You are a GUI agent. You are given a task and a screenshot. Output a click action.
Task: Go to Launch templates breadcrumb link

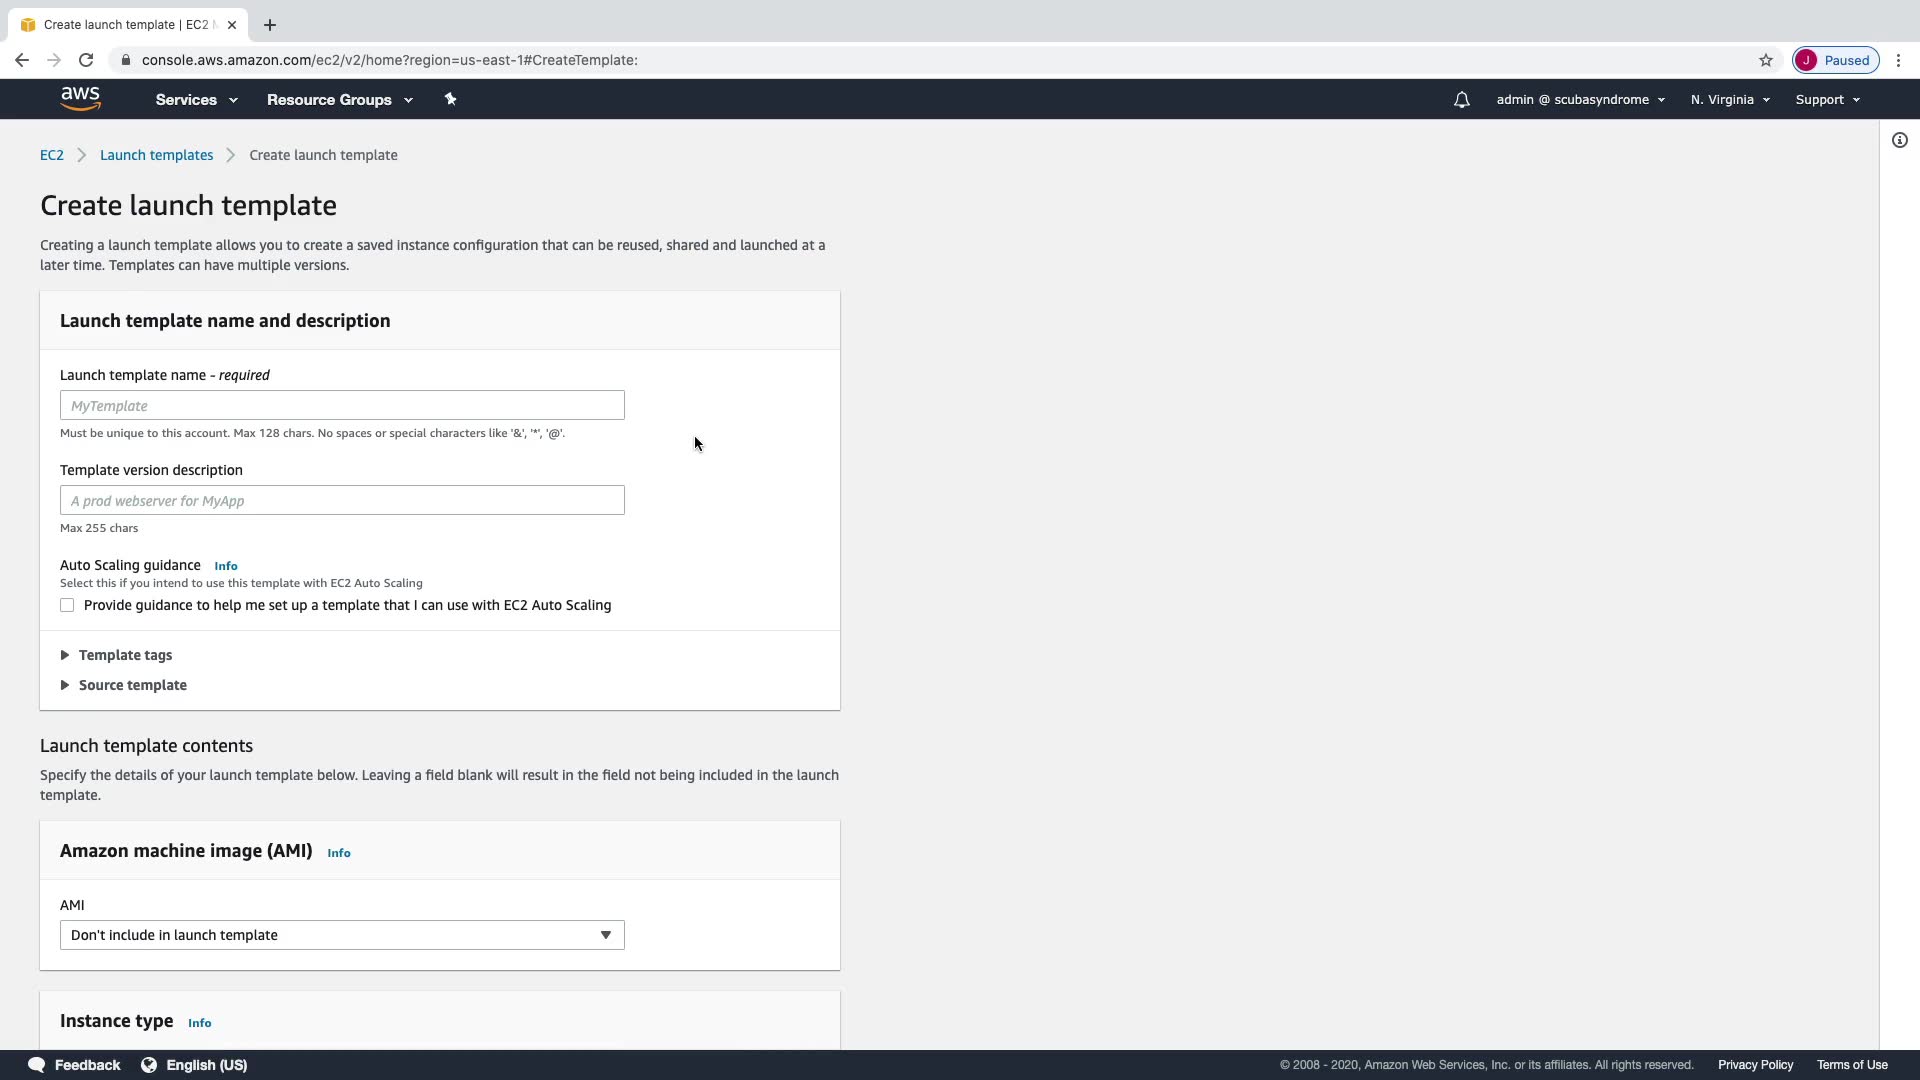pos(156,155)
